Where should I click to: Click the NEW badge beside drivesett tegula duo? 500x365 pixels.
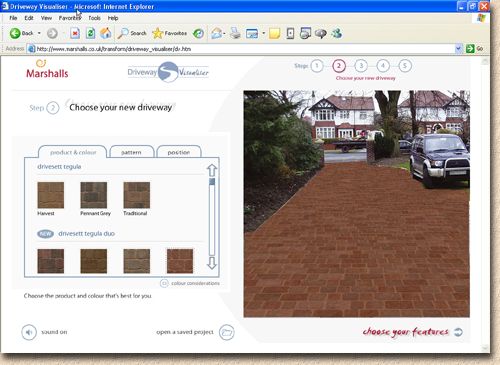[45, 234]
